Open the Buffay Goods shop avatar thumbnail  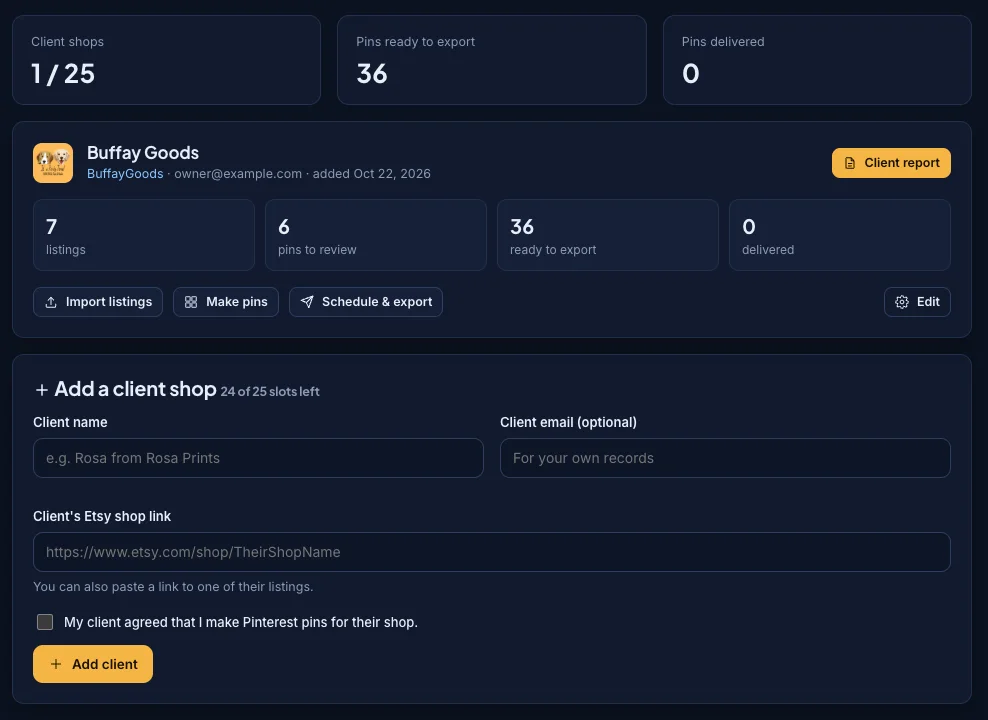click(x=53, y=163)
